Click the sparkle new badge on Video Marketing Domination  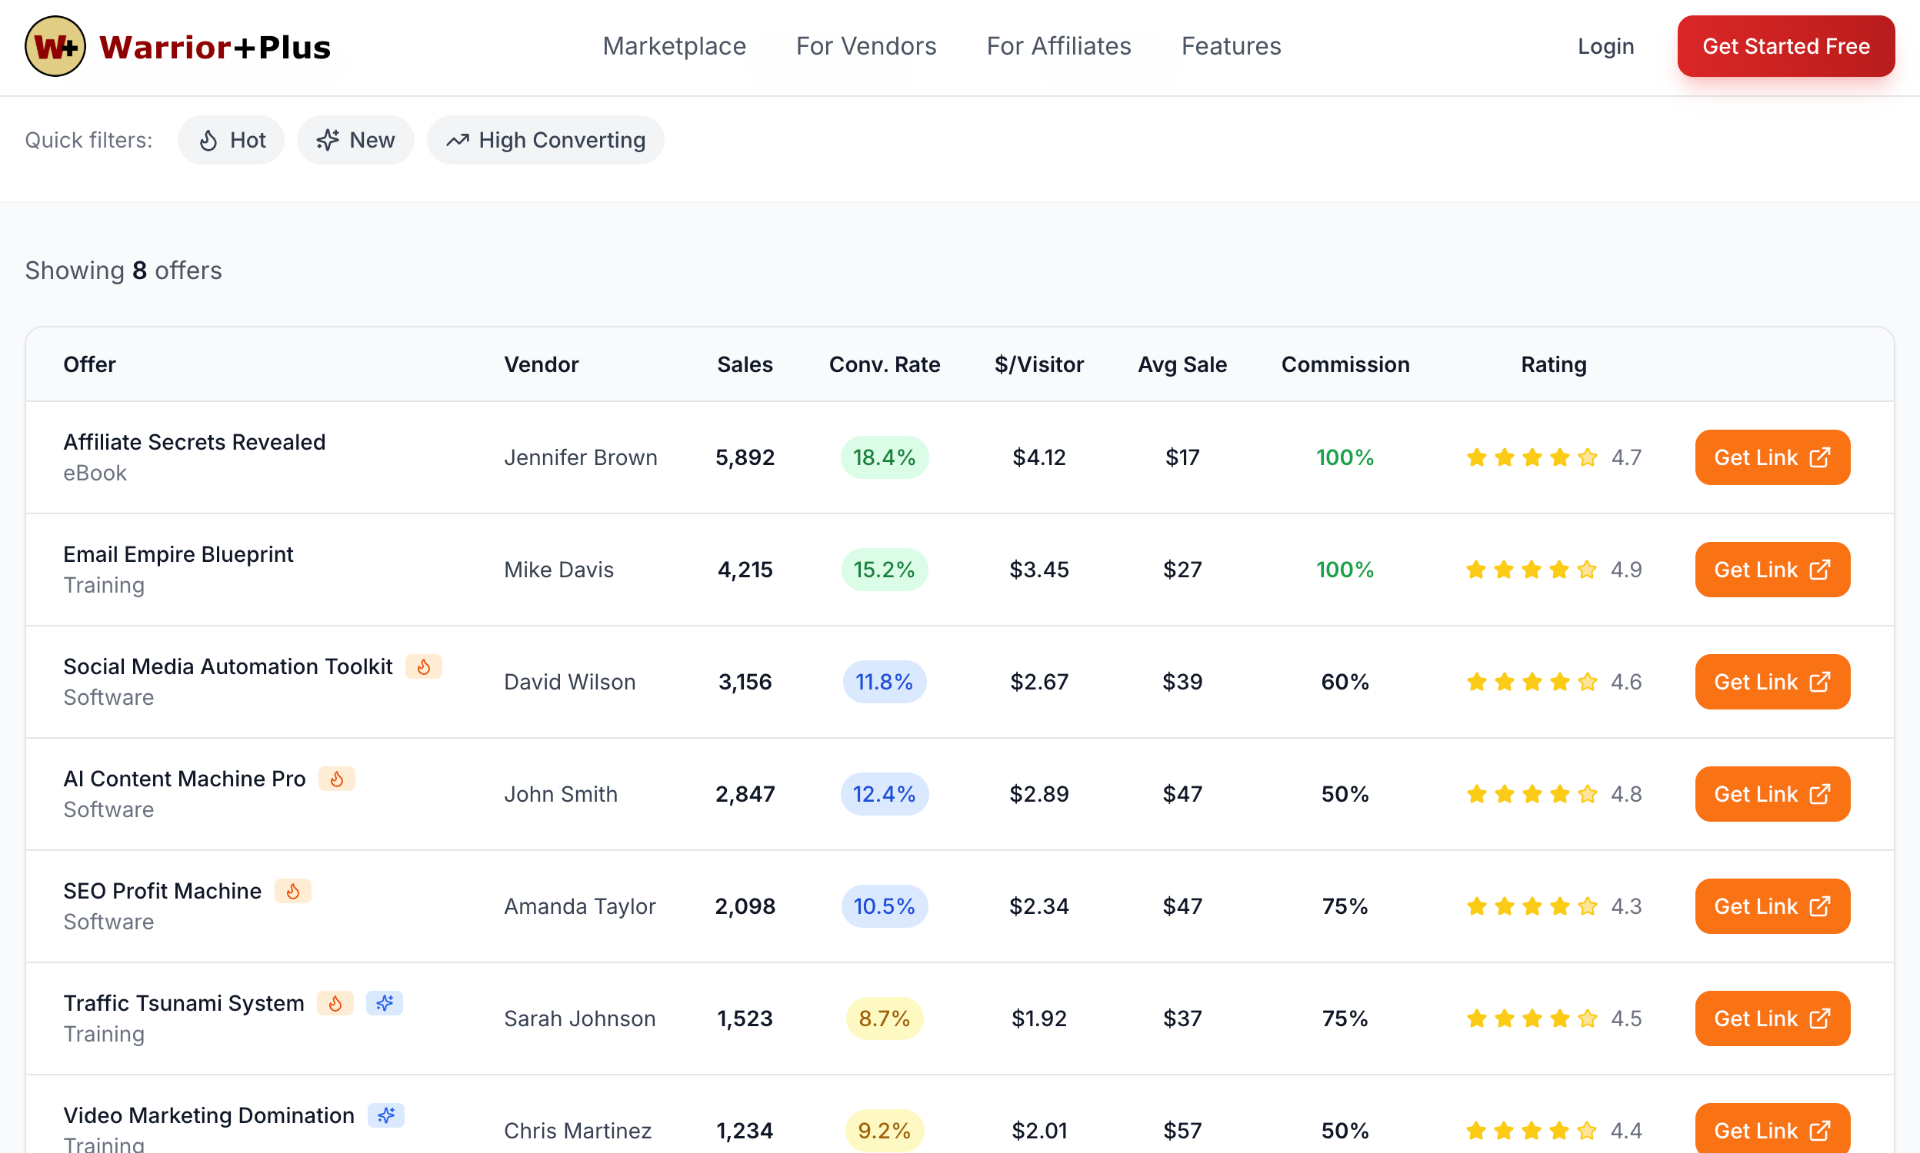click(x=386, y=1115)
